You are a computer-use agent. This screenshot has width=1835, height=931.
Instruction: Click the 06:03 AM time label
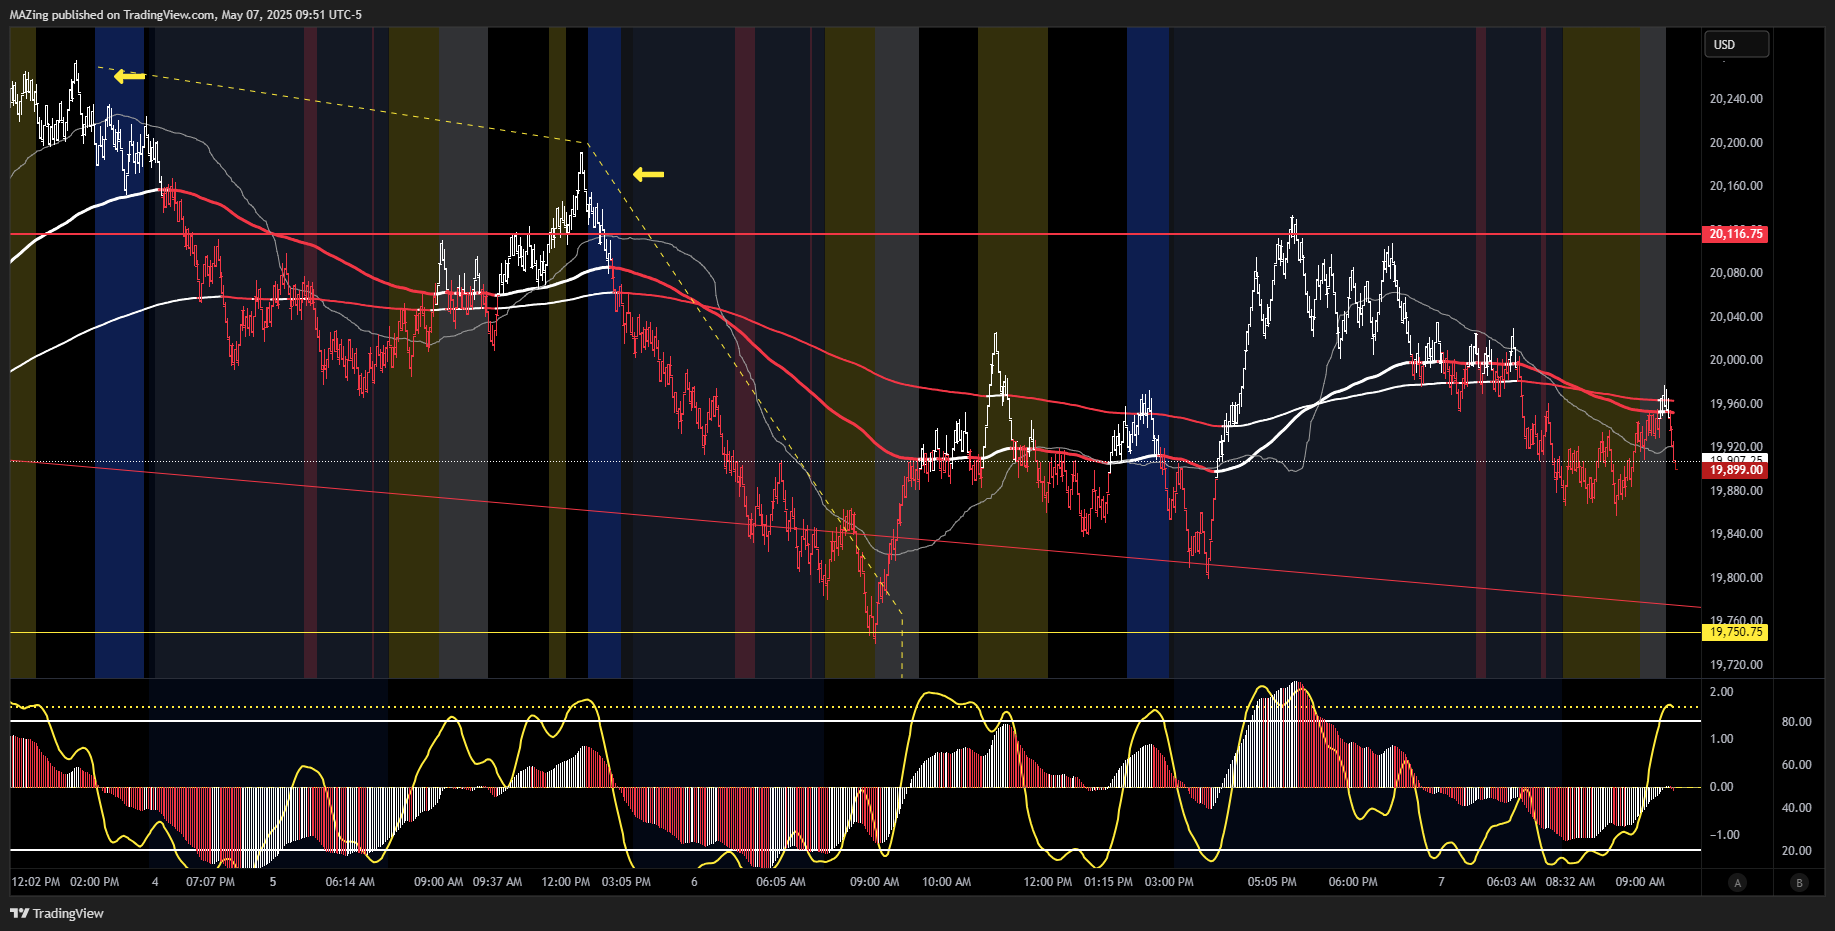click(1511, 882)
